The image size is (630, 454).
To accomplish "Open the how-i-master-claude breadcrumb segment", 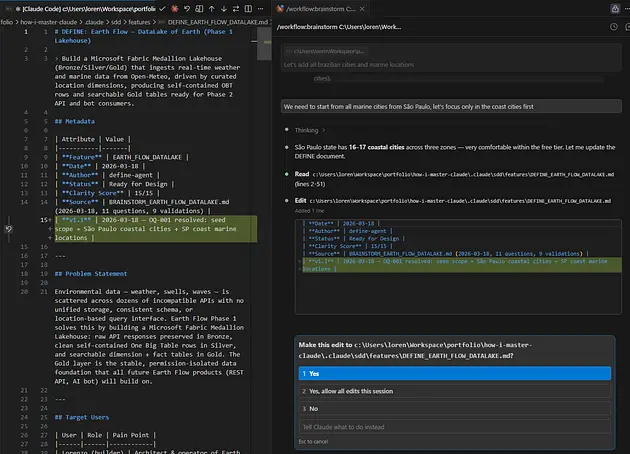I will [x=49, y=22].
